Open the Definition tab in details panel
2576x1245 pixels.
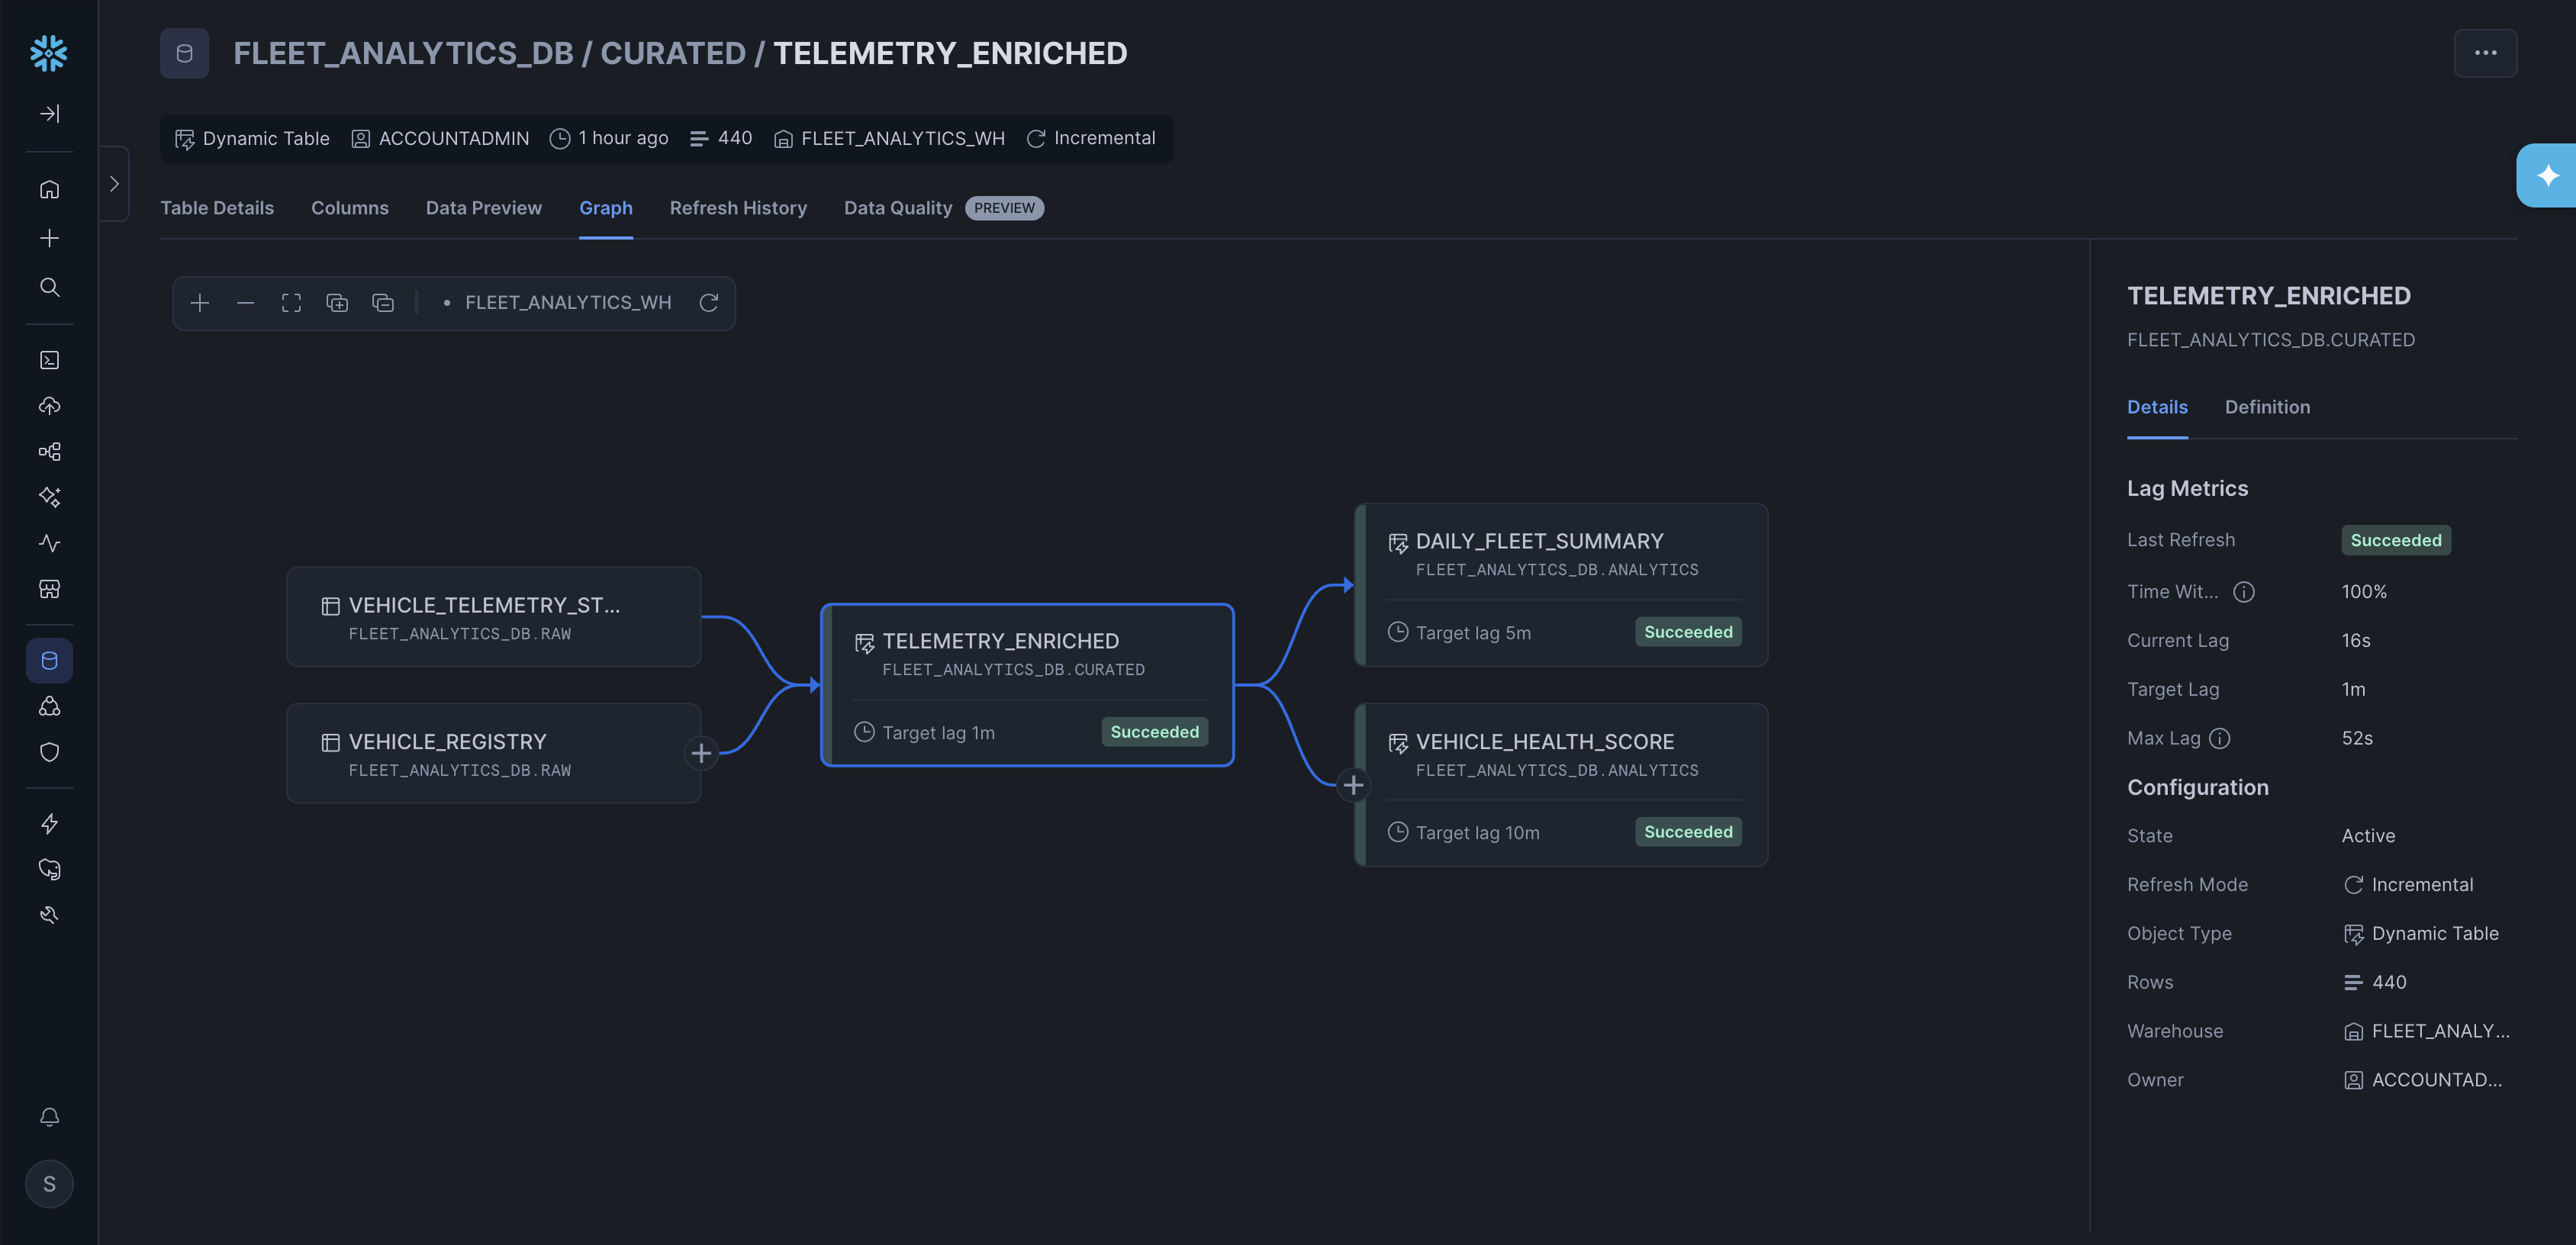click(x=2267, y=407)
